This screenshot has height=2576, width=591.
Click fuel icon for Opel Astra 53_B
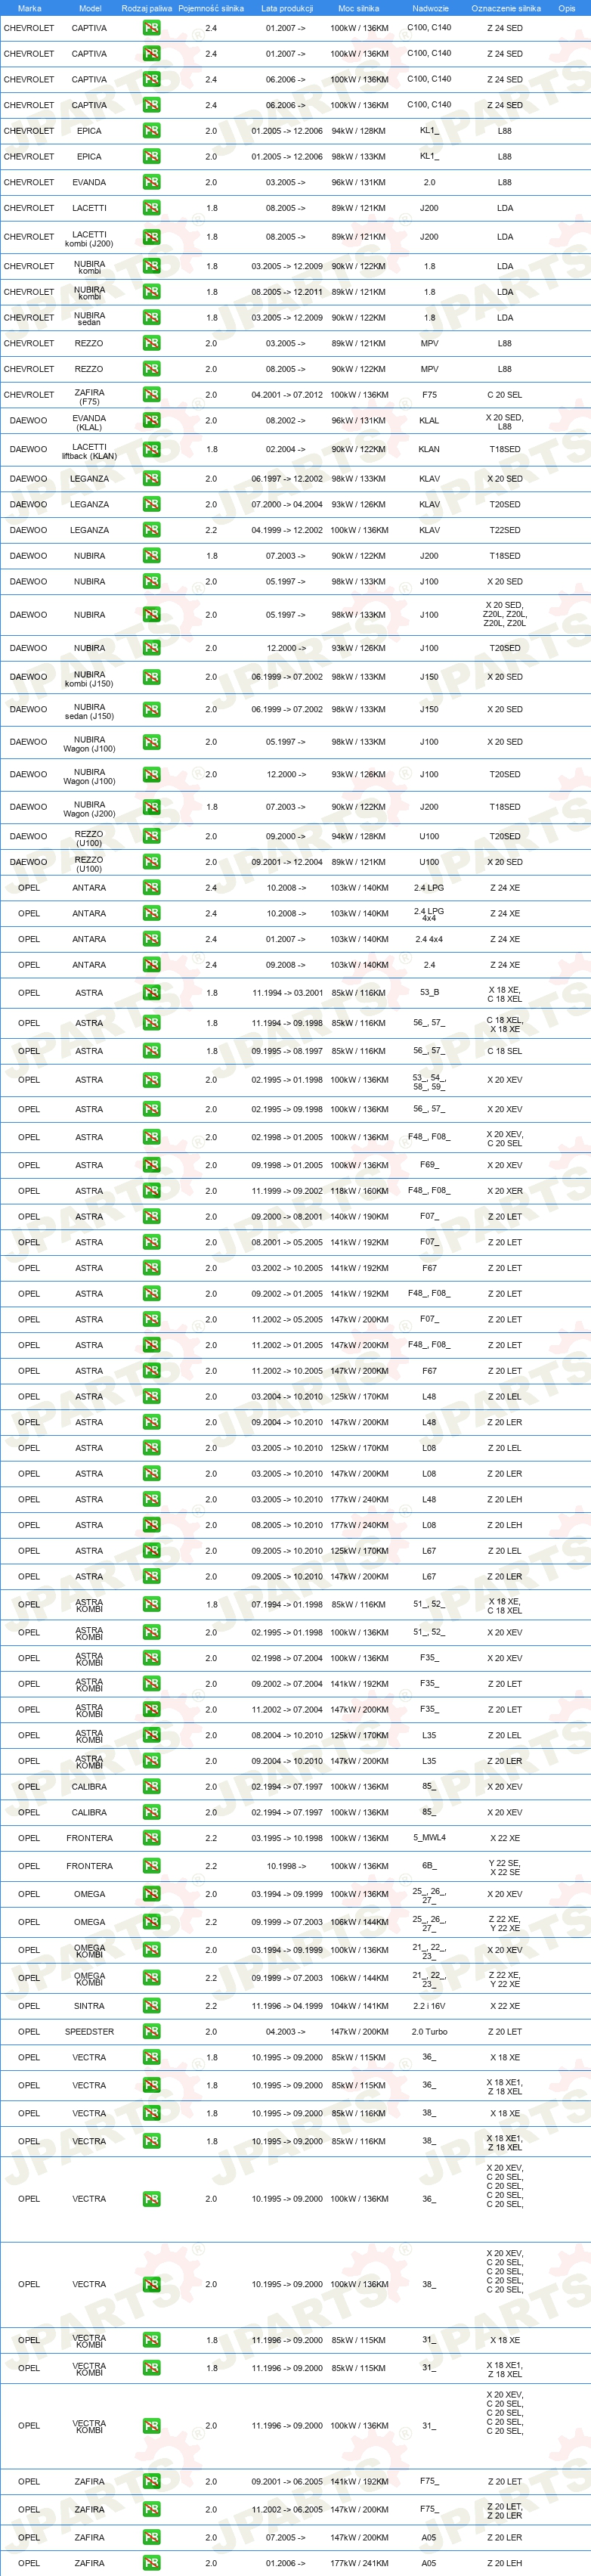(x=152, y=993)
